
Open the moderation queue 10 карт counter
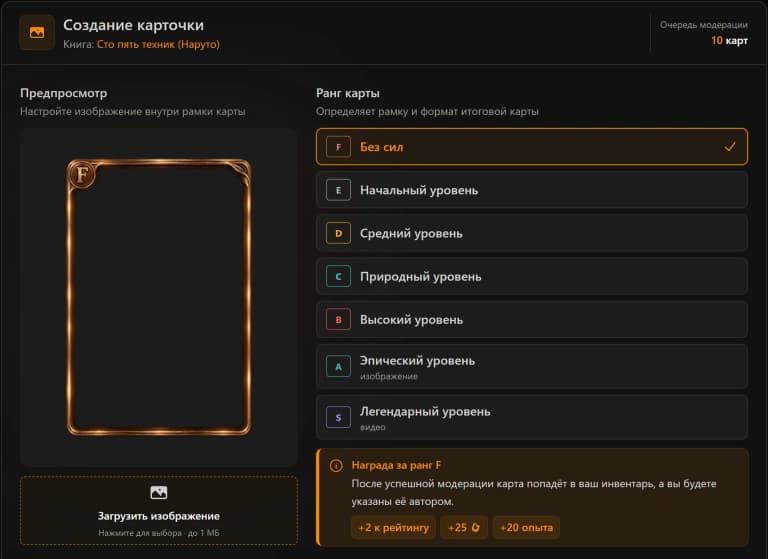point(729,40)
